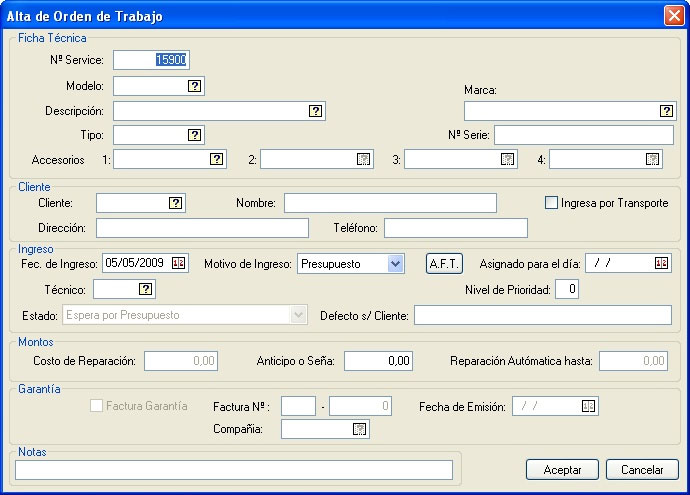Screen dimensions: 690x495
Task: Click into the Notas text field
Action: 234,470
